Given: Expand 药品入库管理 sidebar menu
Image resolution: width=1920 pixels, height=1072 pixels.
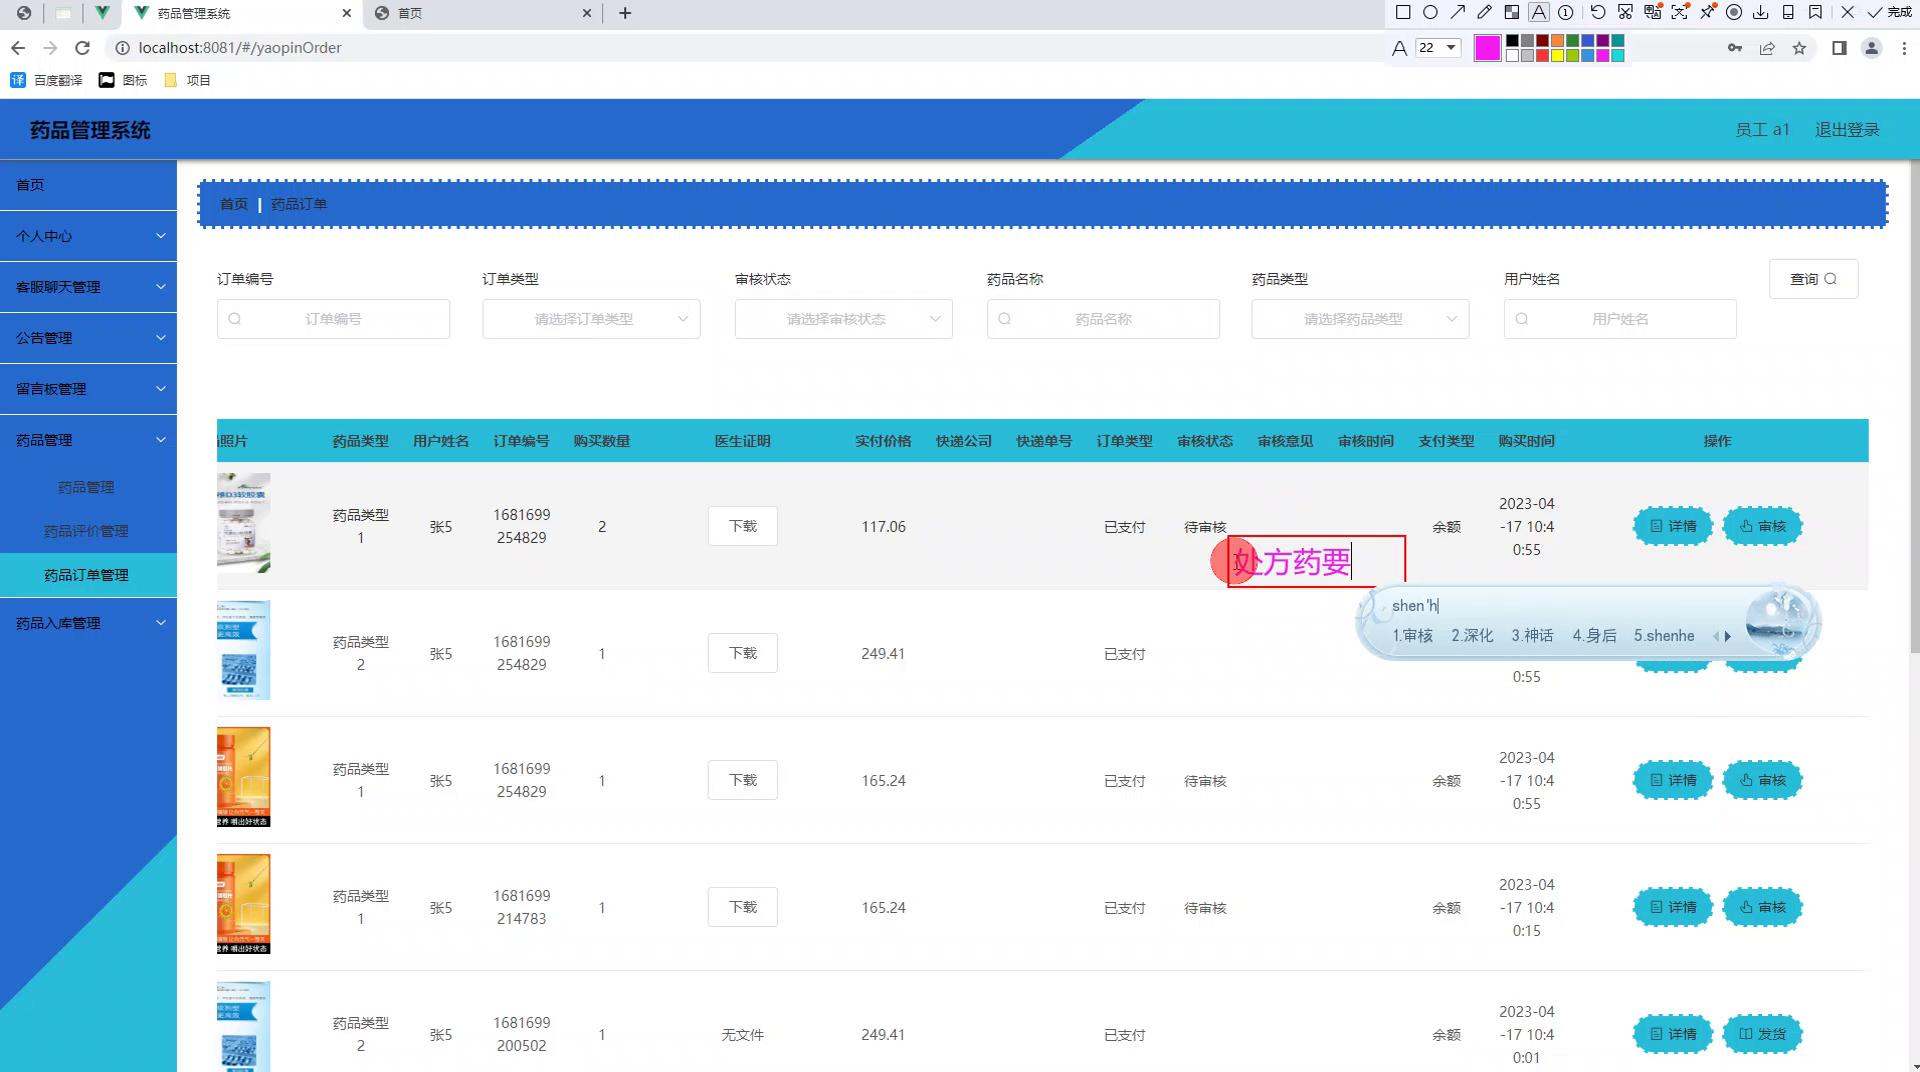Looking at the screenshot, I should (88, 623).
